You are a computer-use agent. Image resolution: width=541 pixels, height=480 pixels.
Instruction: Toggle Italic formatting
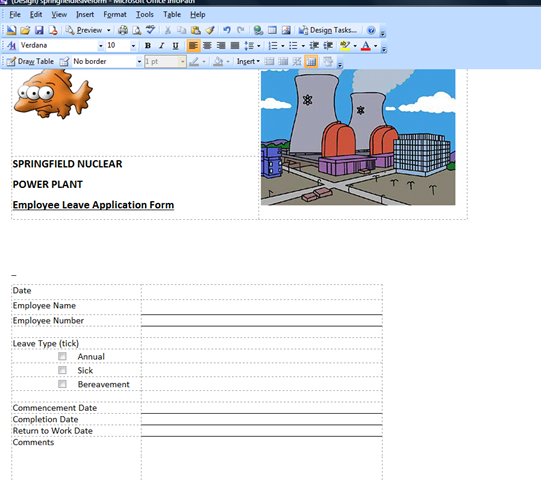click(x=161, y=46)
